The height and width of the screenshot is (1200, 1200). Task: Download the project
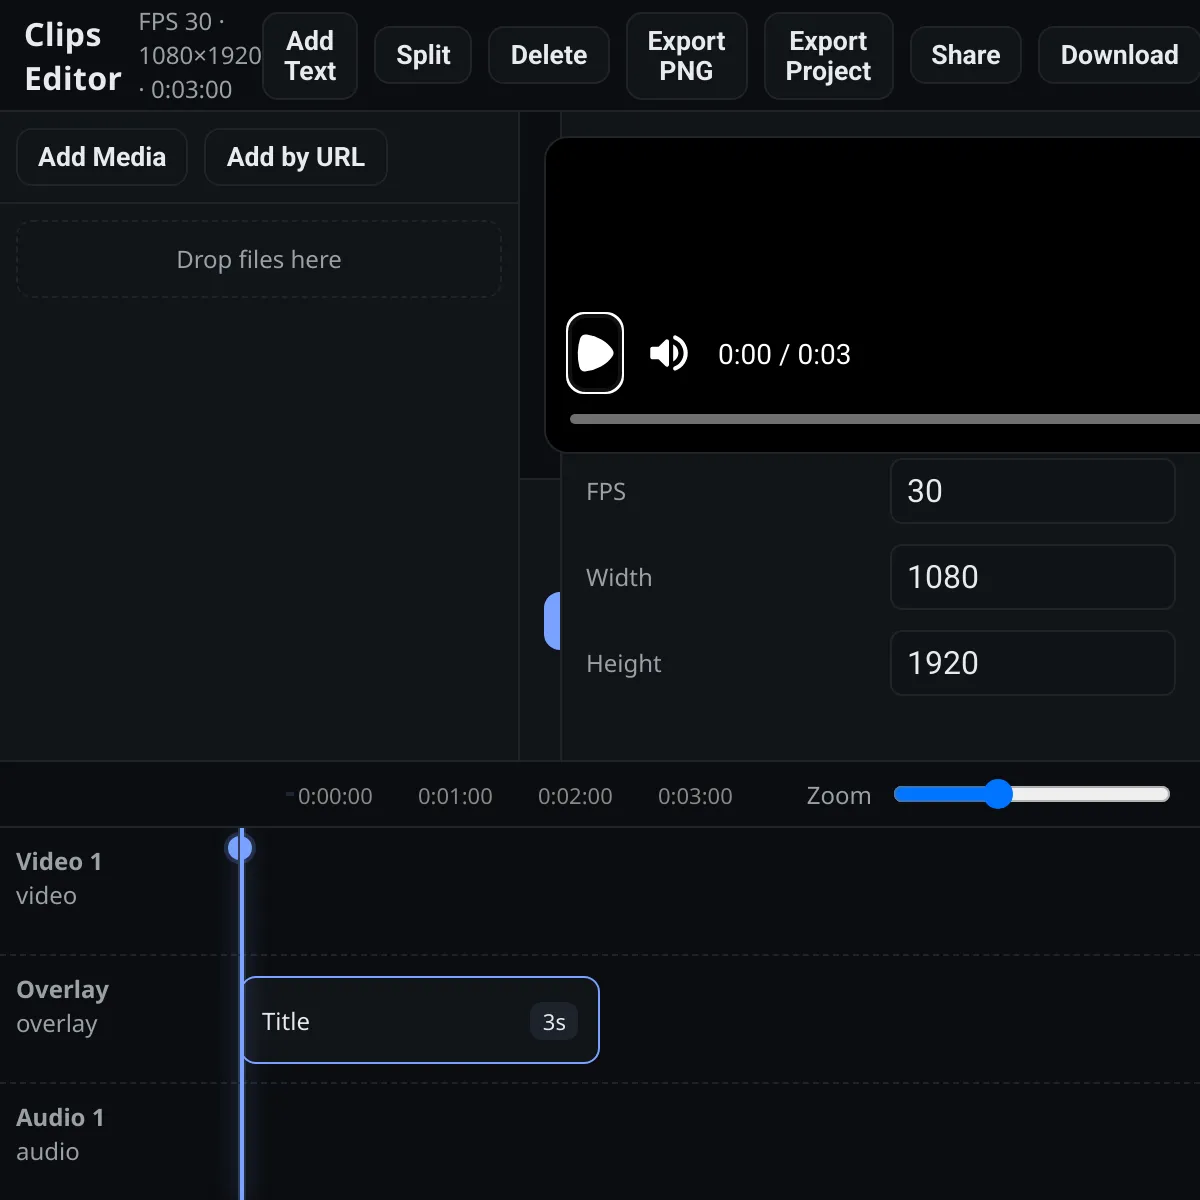tap(1119, 55)
